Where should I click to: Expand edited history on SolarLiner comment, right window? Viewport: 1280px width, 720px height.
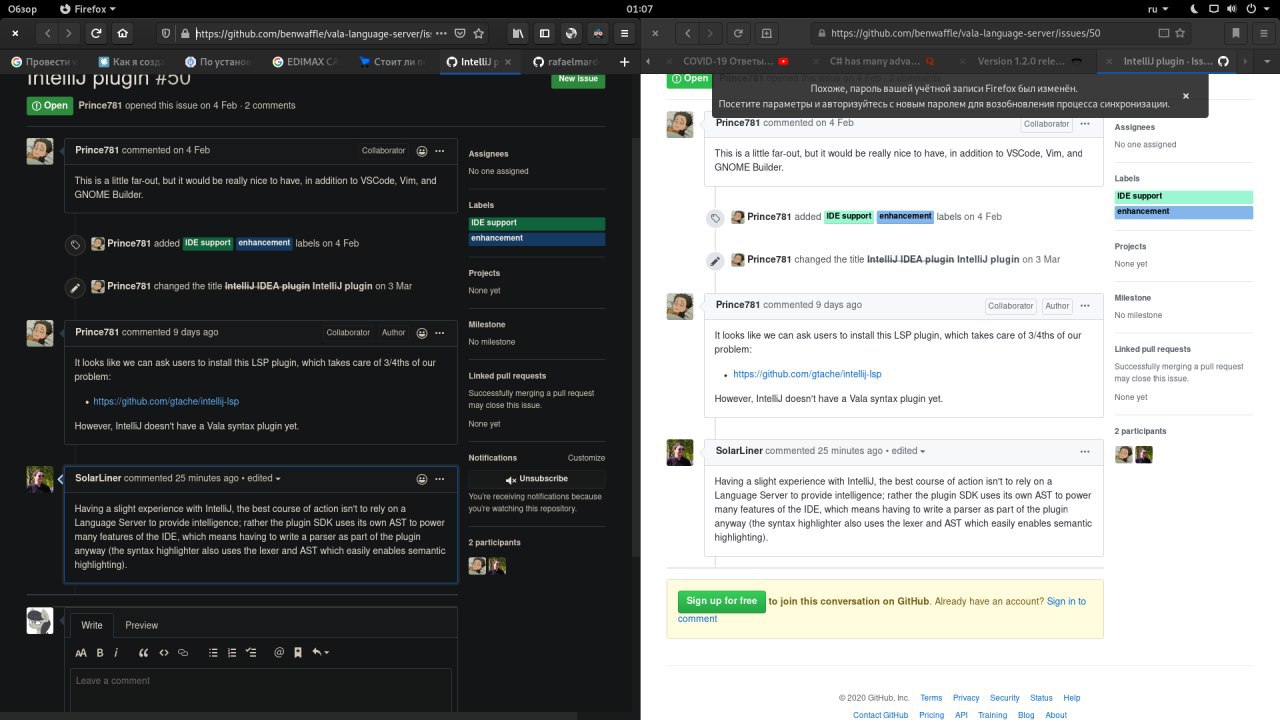tap(908, 451)
